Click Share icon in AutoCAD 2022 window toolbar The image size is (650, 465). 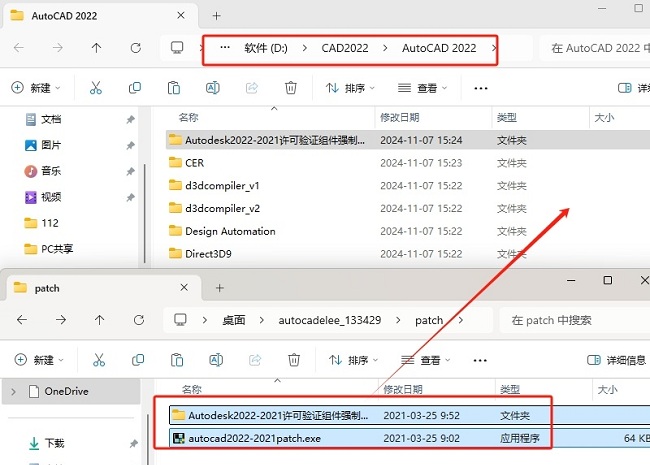pyautogui.click(x=252, y=88)
